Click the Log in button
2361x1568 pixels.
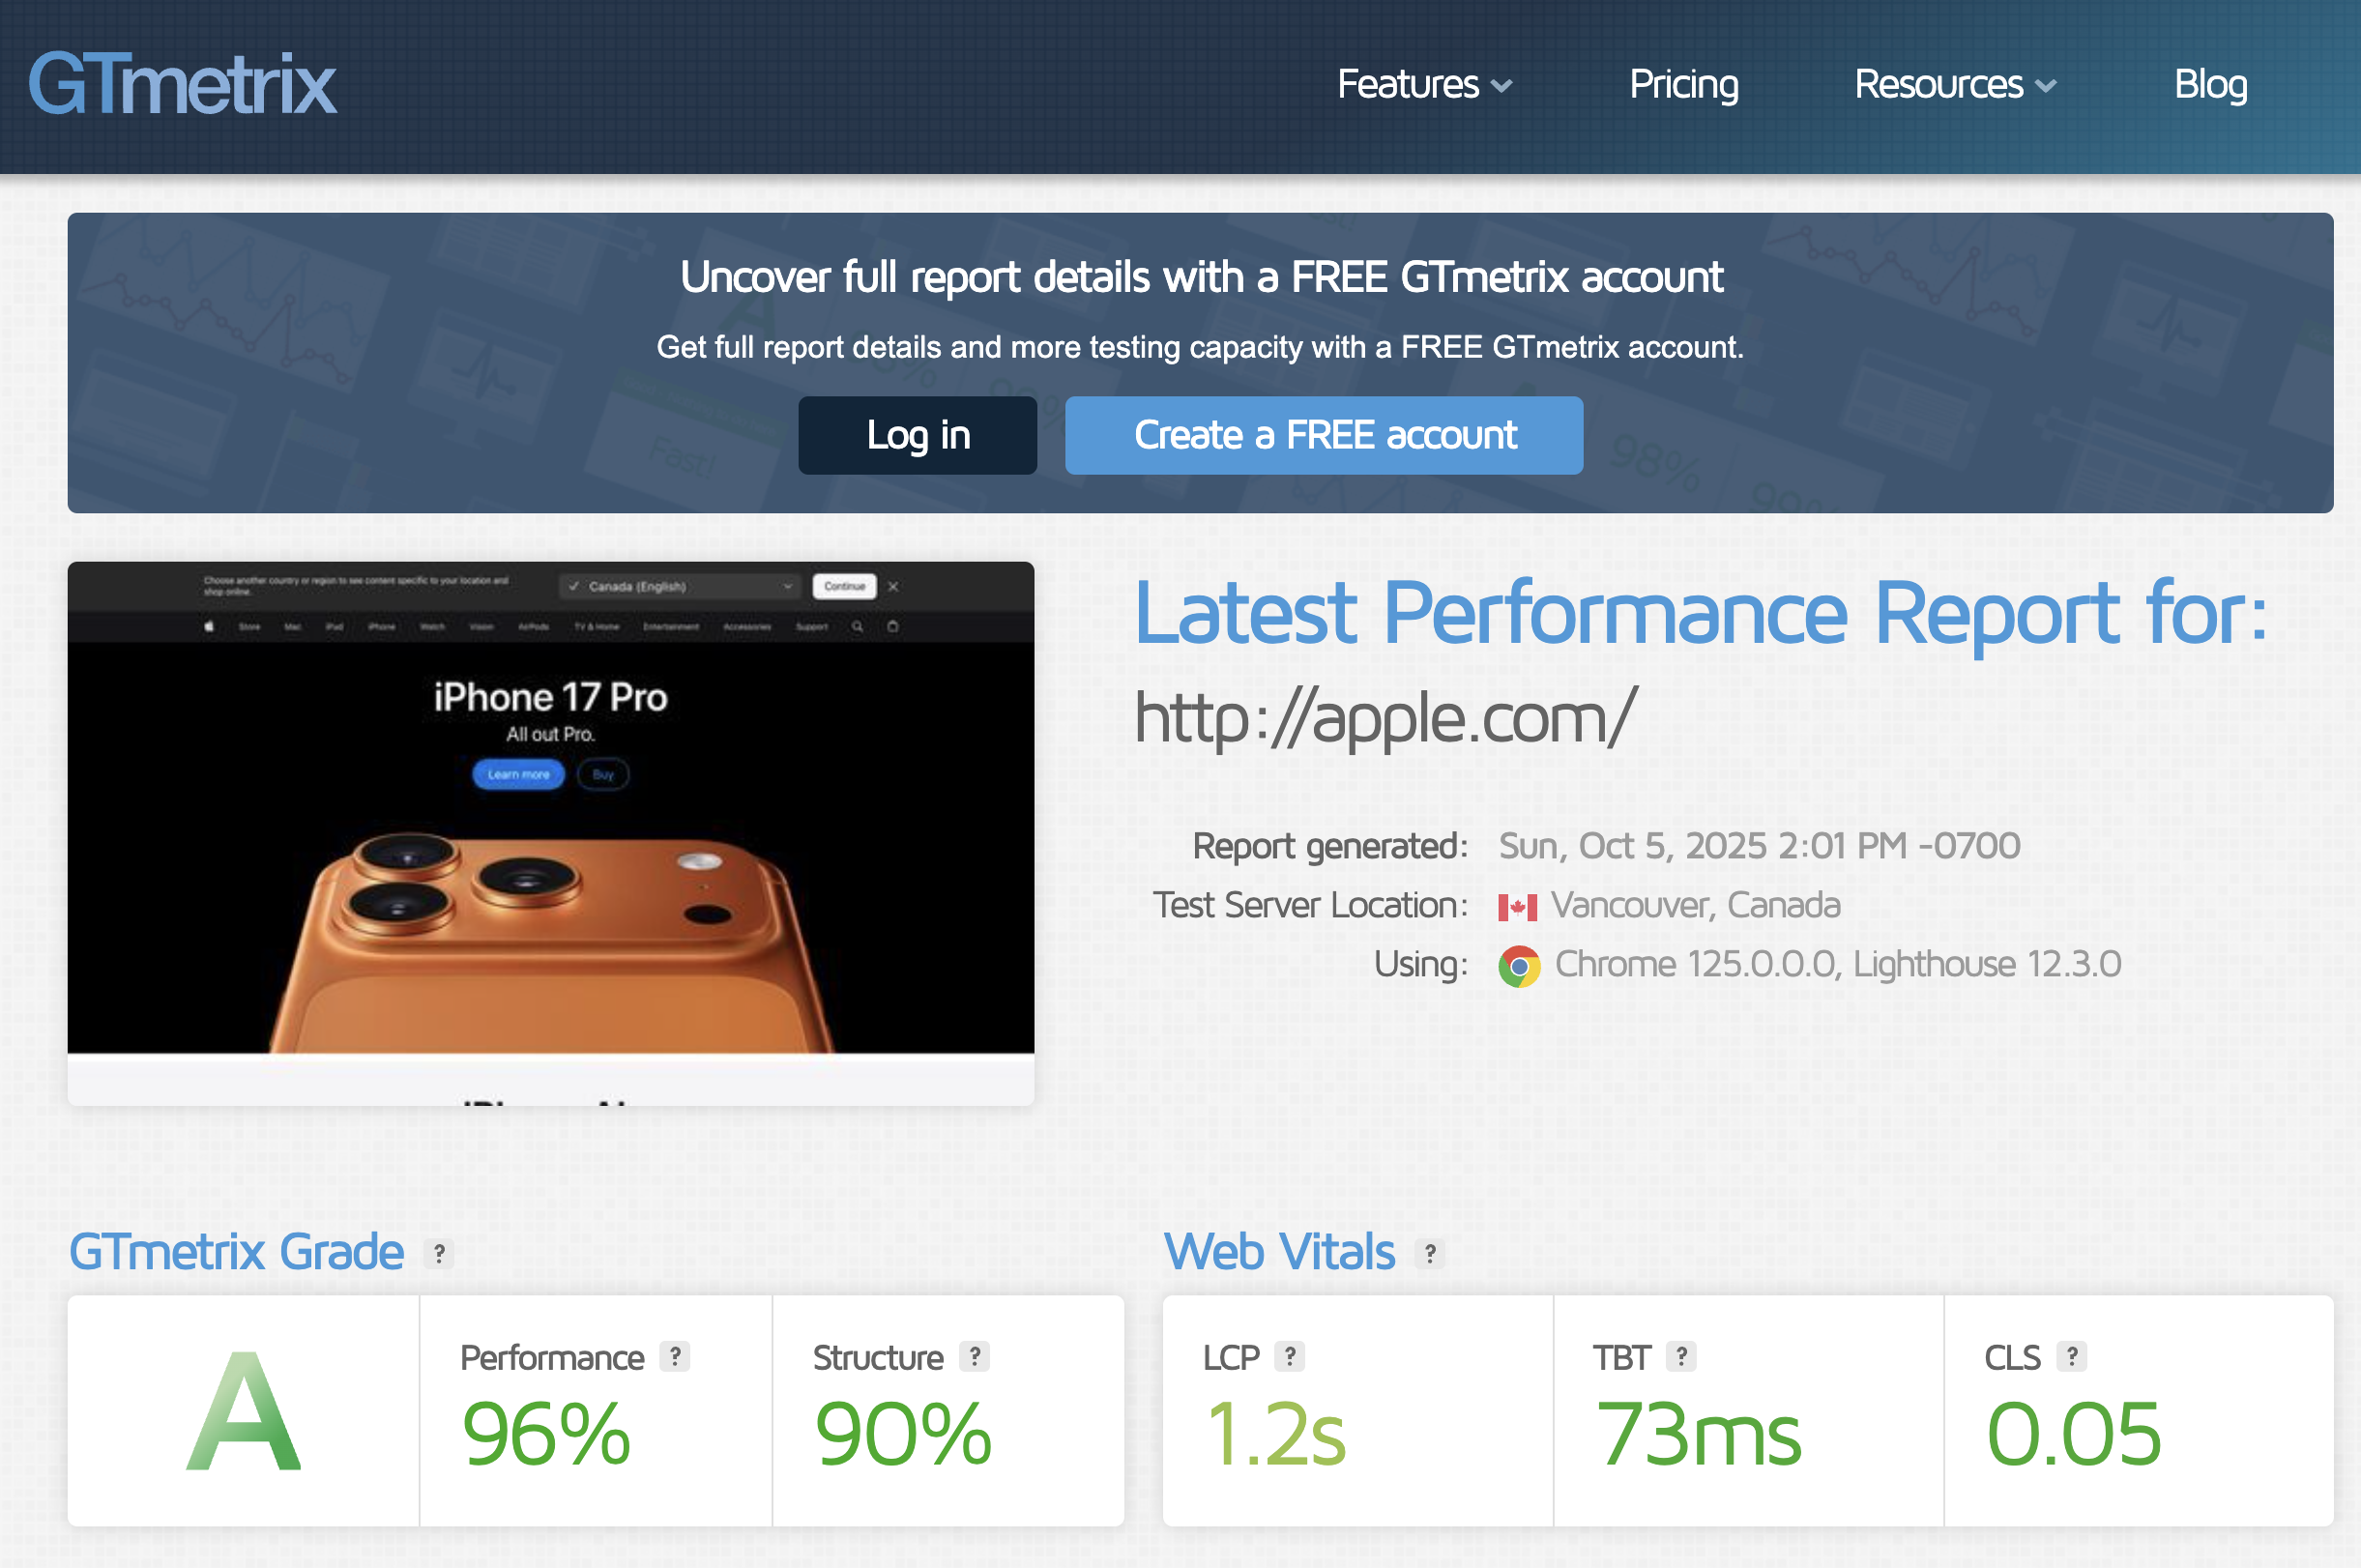[917, 435]
